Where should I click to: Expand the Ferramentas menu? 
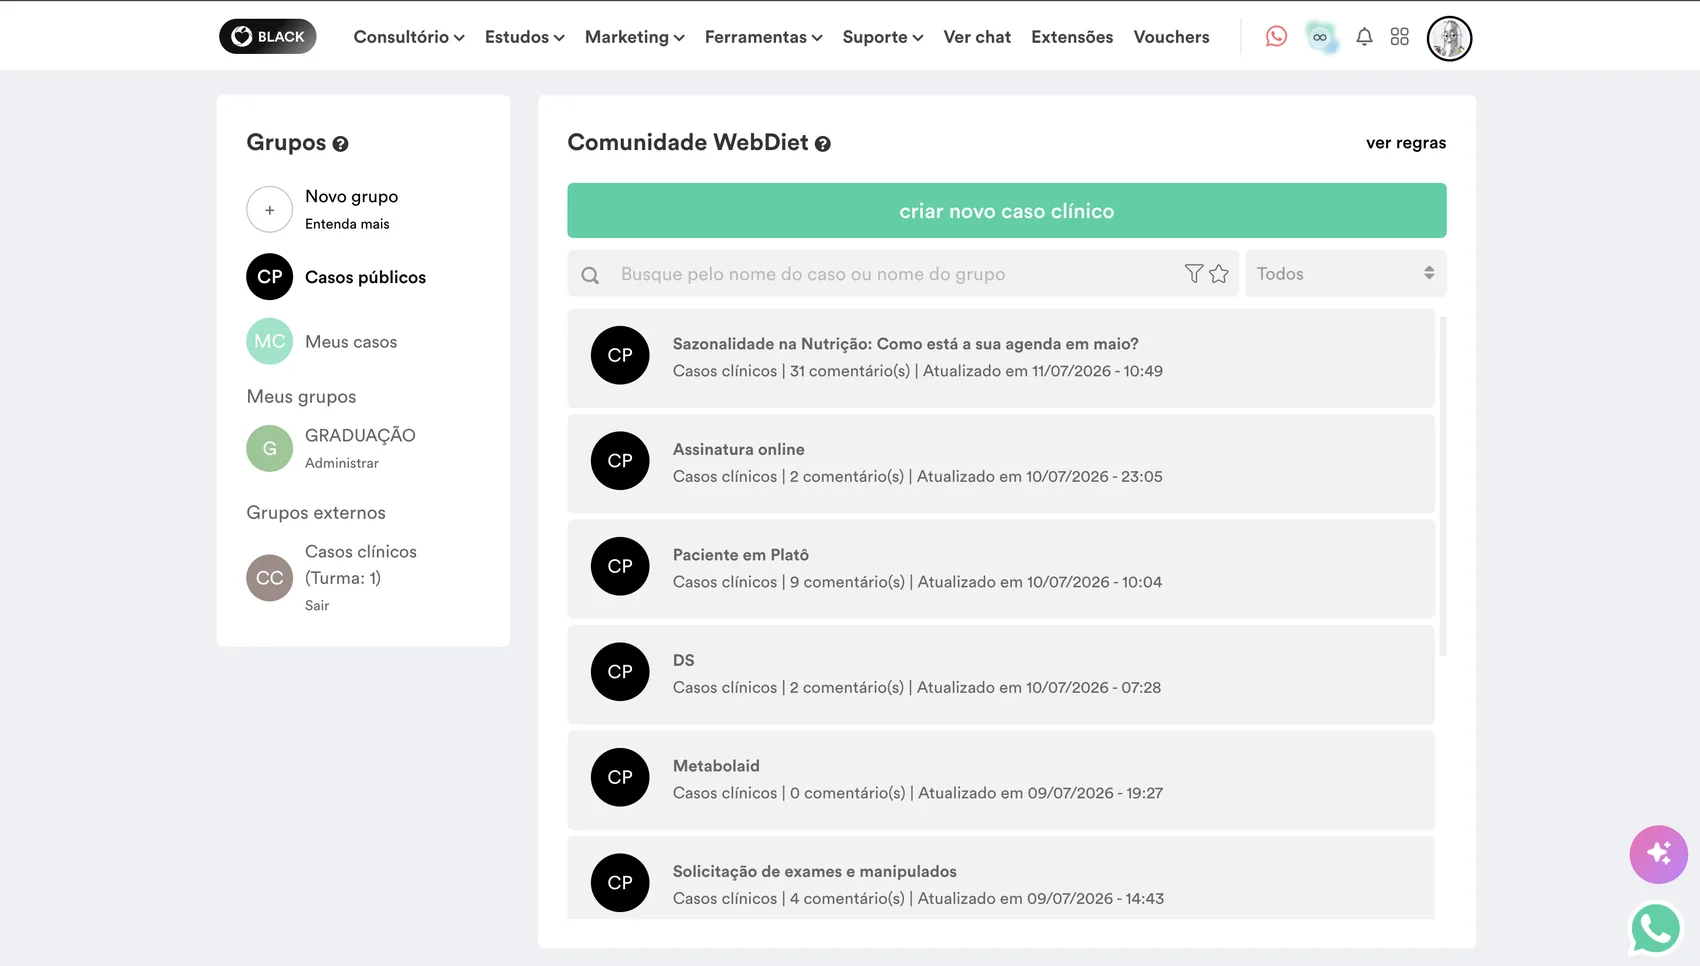(x=763, y=37)
